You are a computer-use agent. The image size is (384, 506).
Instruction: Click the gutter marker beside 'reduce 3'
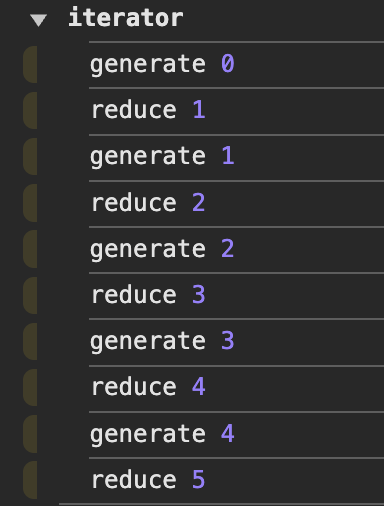coord(30,296)
